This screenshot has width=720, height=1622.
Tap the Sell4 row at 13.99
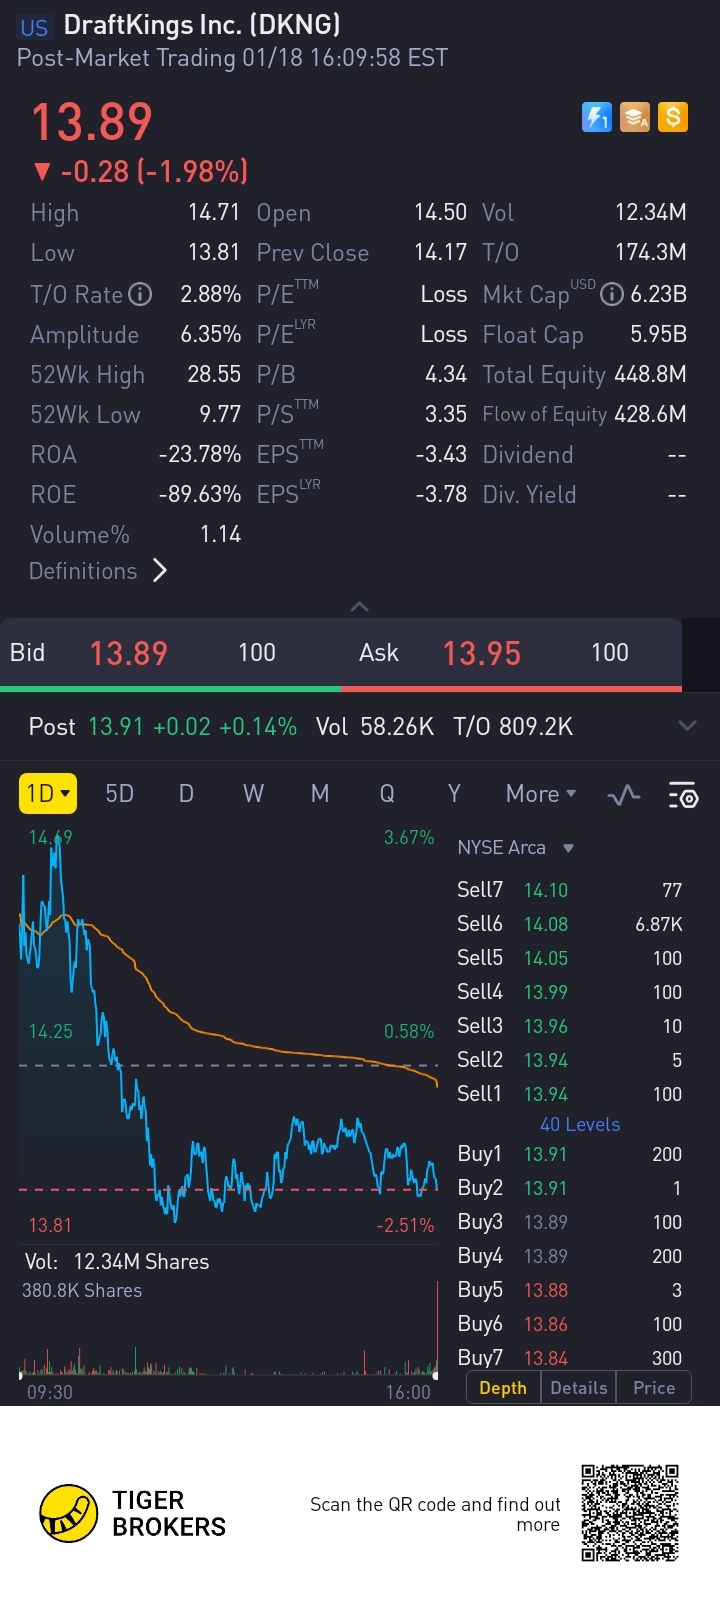pos(570,992)
